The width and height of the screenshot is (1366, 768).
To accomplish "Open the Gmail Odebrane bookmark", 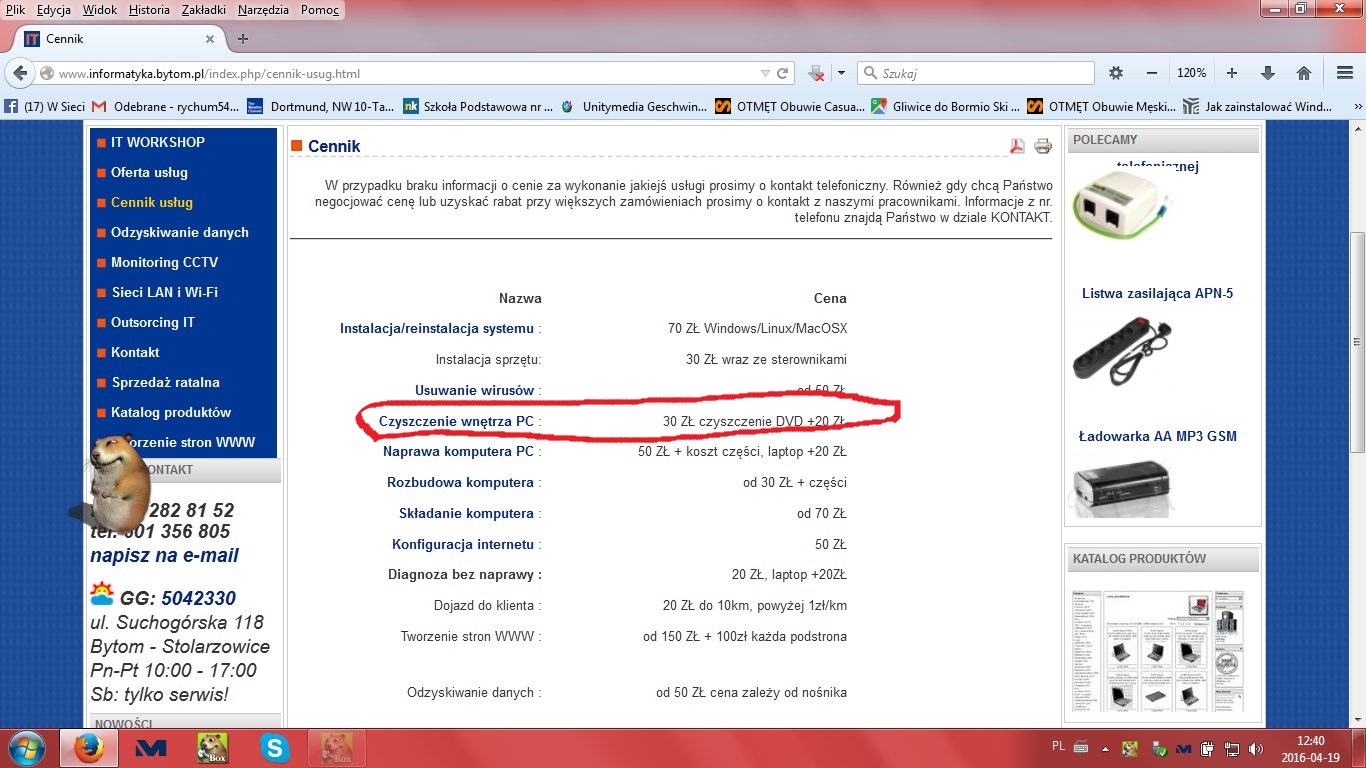I will 165,106.
